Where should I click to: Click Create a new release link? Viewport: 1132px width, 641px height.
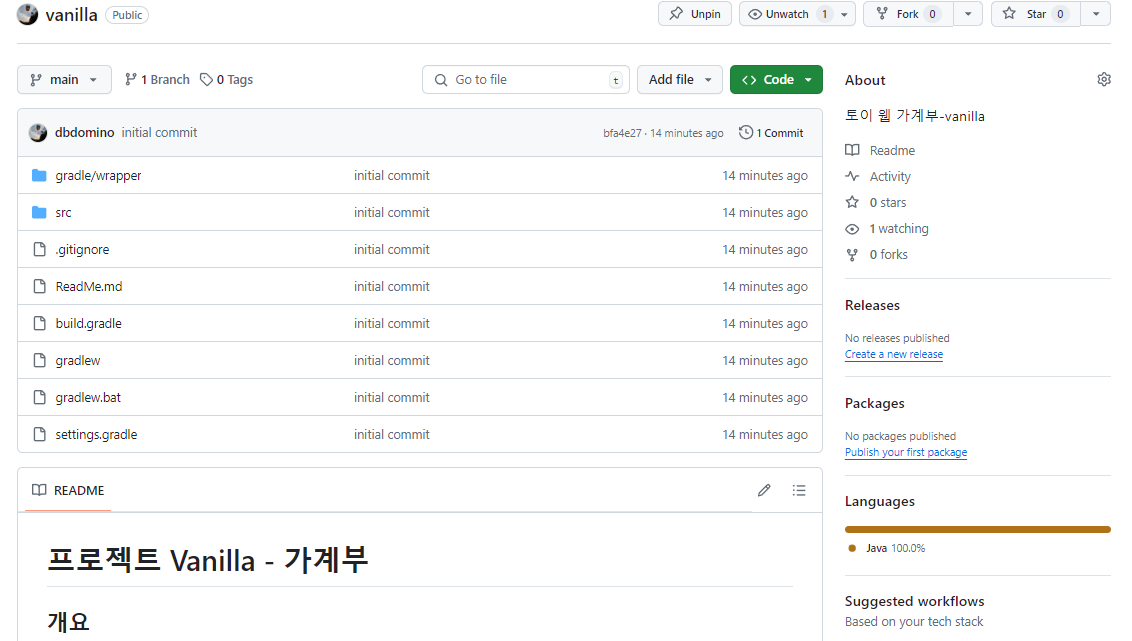894,354
